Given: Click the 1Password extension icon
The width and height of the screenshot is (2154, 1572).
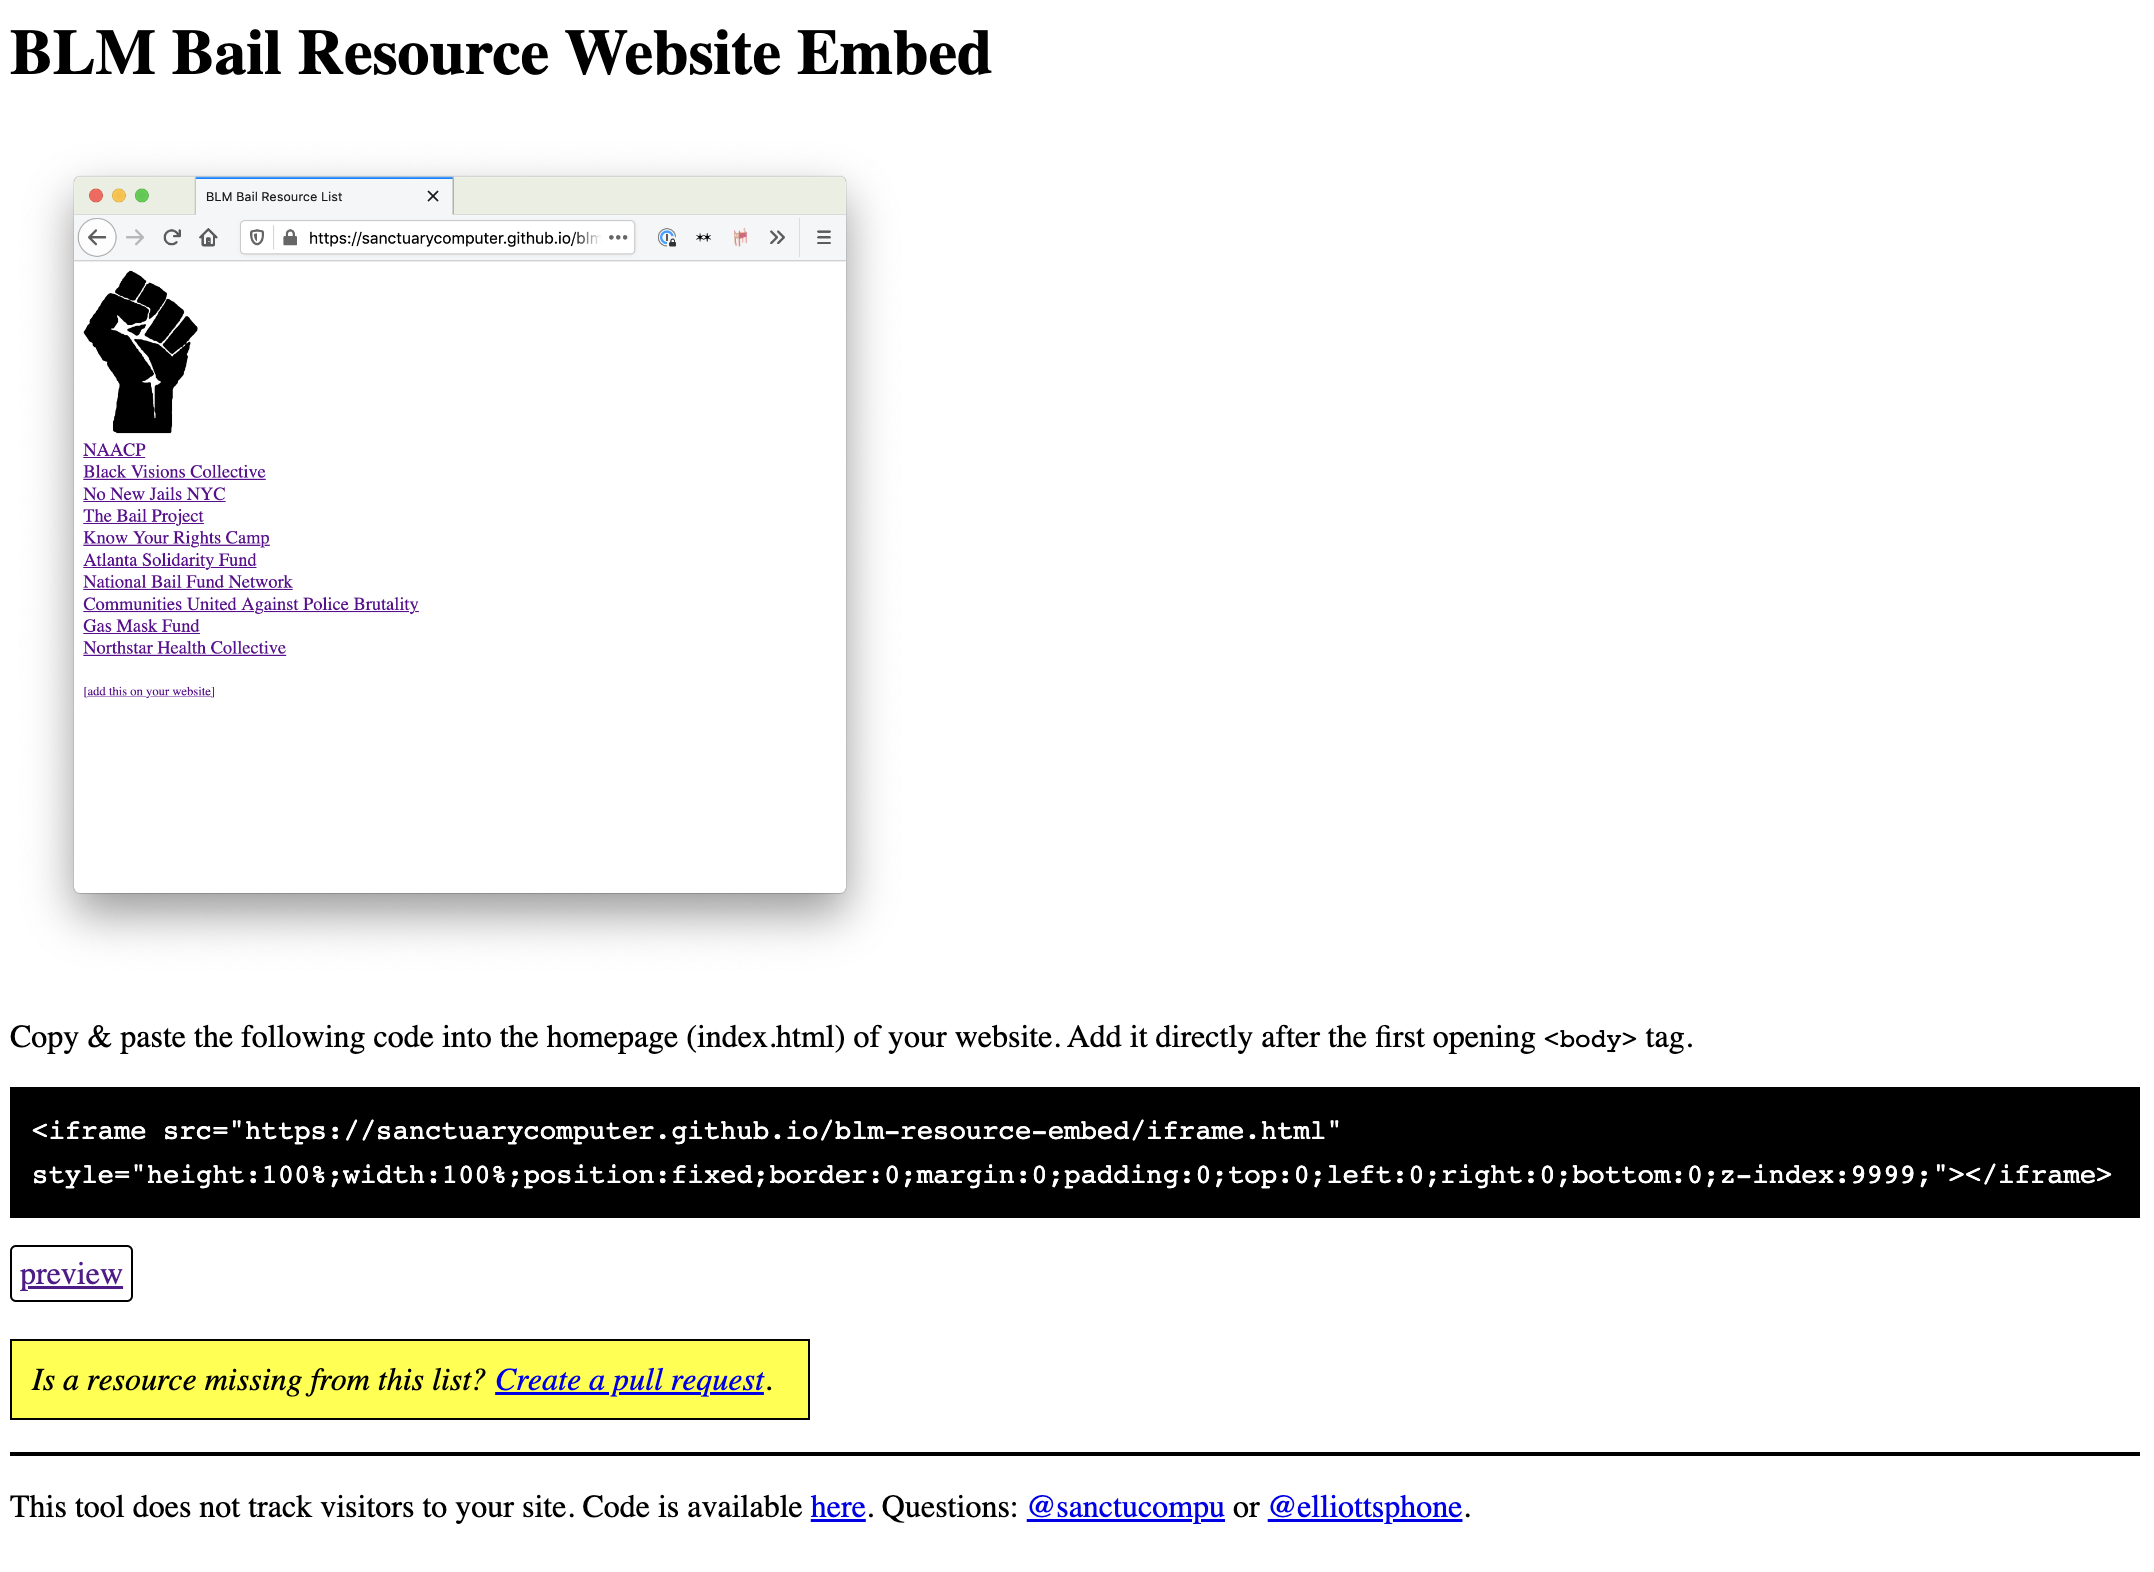Looking at the screenshot, I should click(667, 238).
